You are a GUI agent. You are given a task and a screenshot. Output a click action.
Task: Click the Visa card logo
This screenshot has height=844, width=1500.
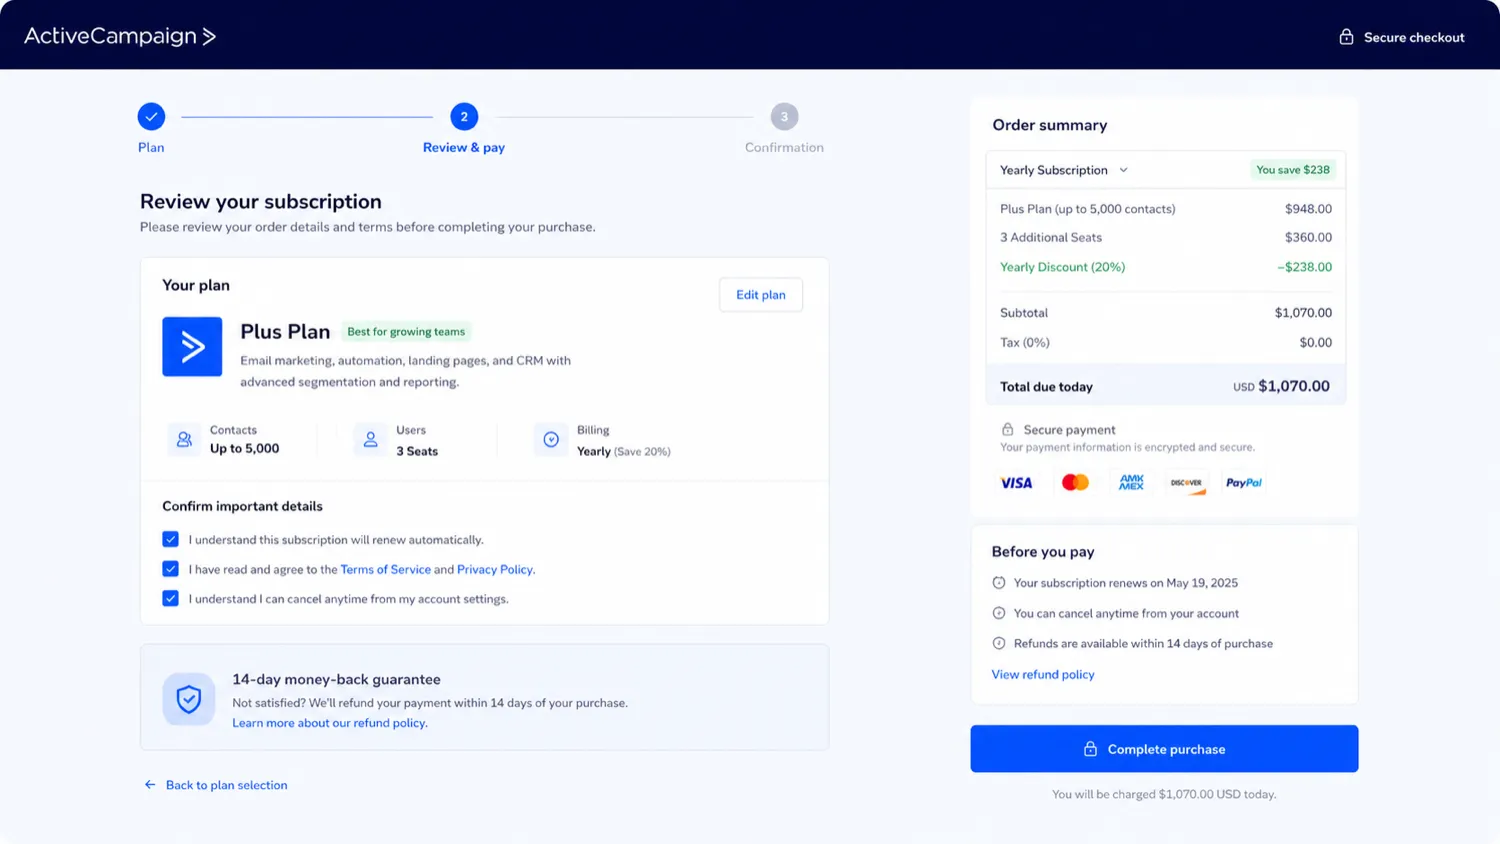pos(1016,483)
